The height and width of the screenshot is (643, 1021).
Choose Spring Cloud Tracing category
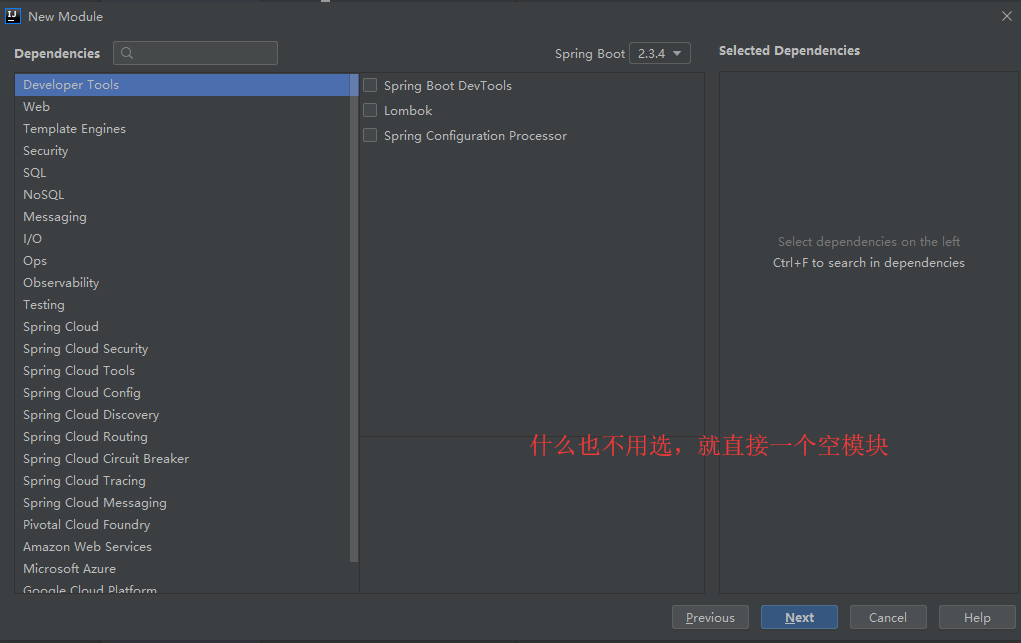click(182, 481)
